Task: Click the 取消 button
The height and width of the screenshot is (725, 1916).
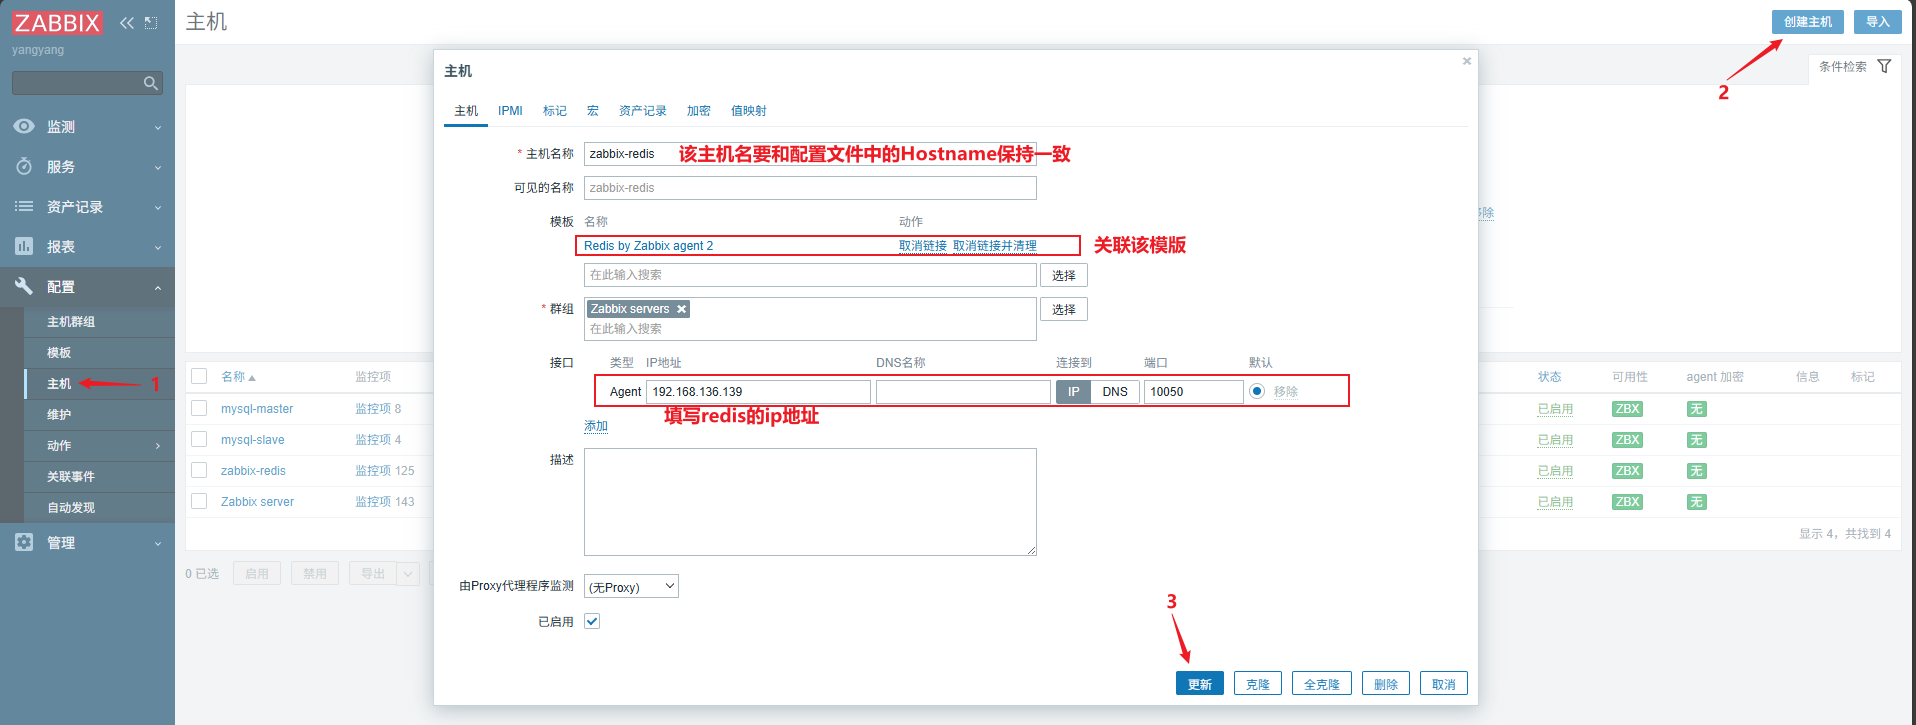Action: tap(1444, 684)
